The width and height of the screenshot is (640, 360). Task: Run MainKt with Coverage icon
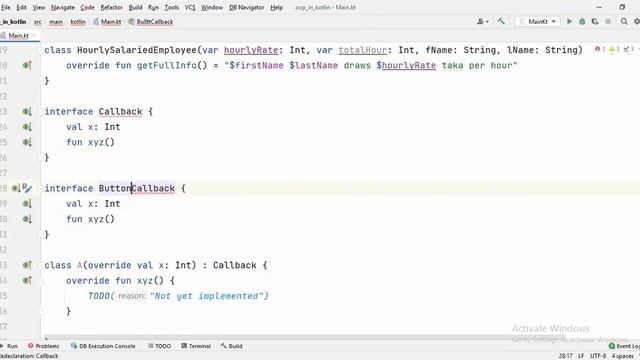595,21
